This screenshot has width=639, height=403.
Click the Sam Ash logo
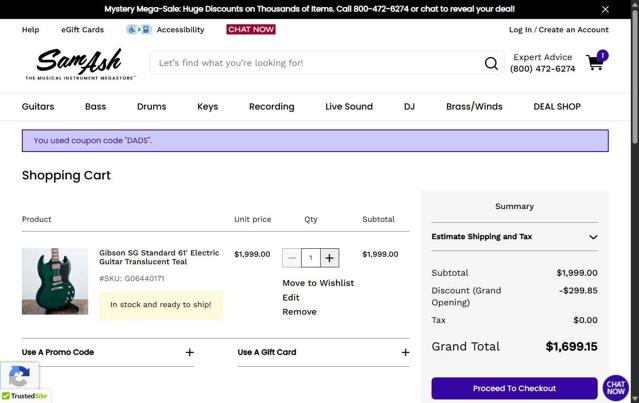pyautogui.click(x=80, y=64)
